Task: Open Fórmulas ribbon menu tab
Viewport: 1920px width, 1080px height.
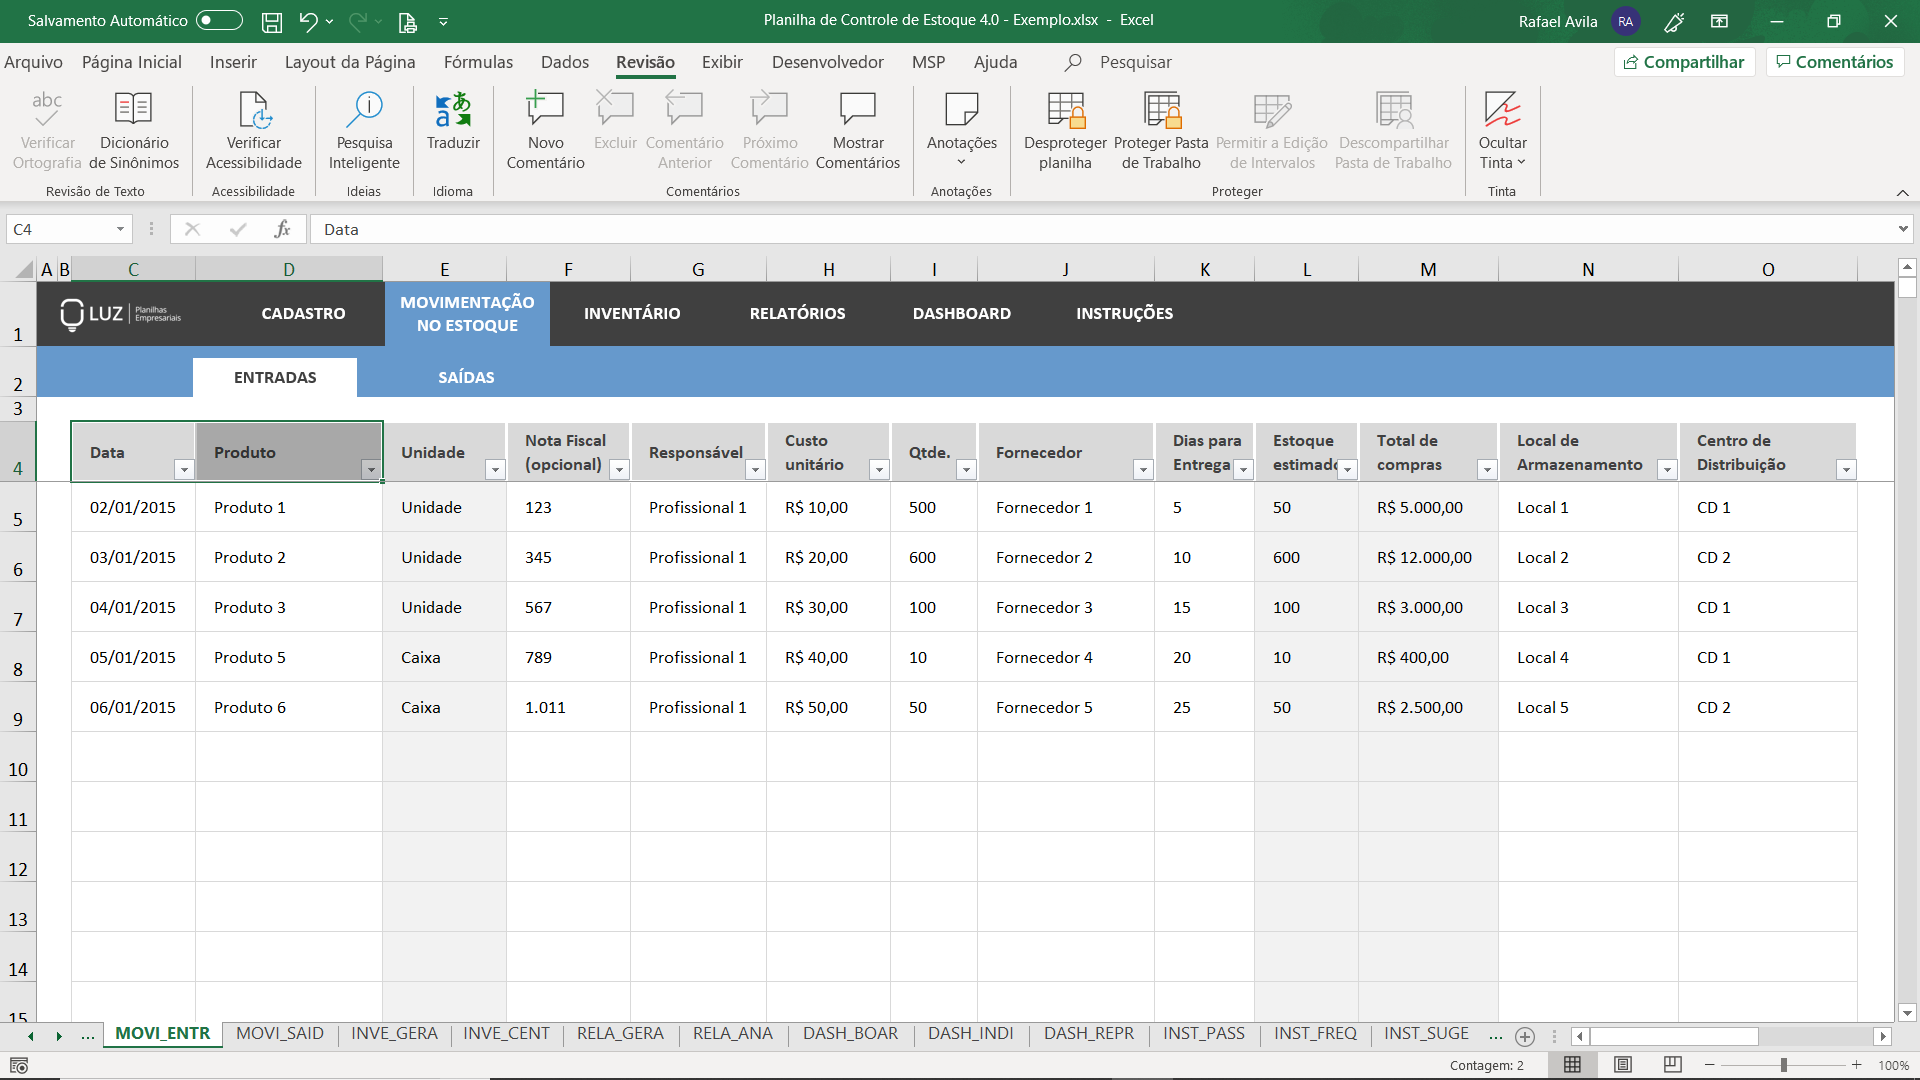Action: (479, 62)
